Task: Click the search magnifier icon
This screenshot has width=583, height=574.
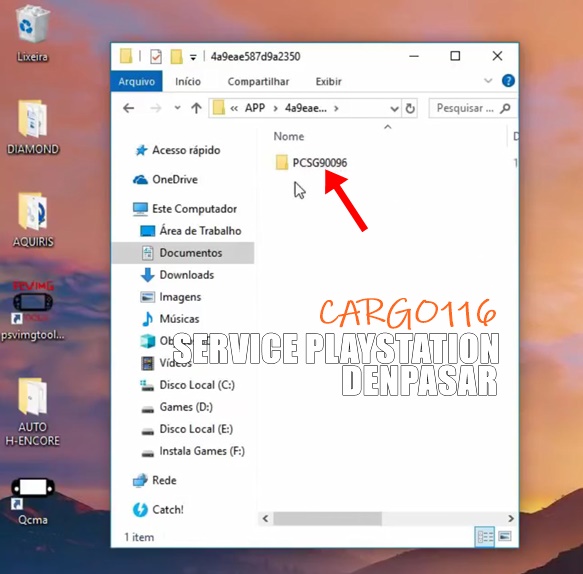Action: point(505,108)
